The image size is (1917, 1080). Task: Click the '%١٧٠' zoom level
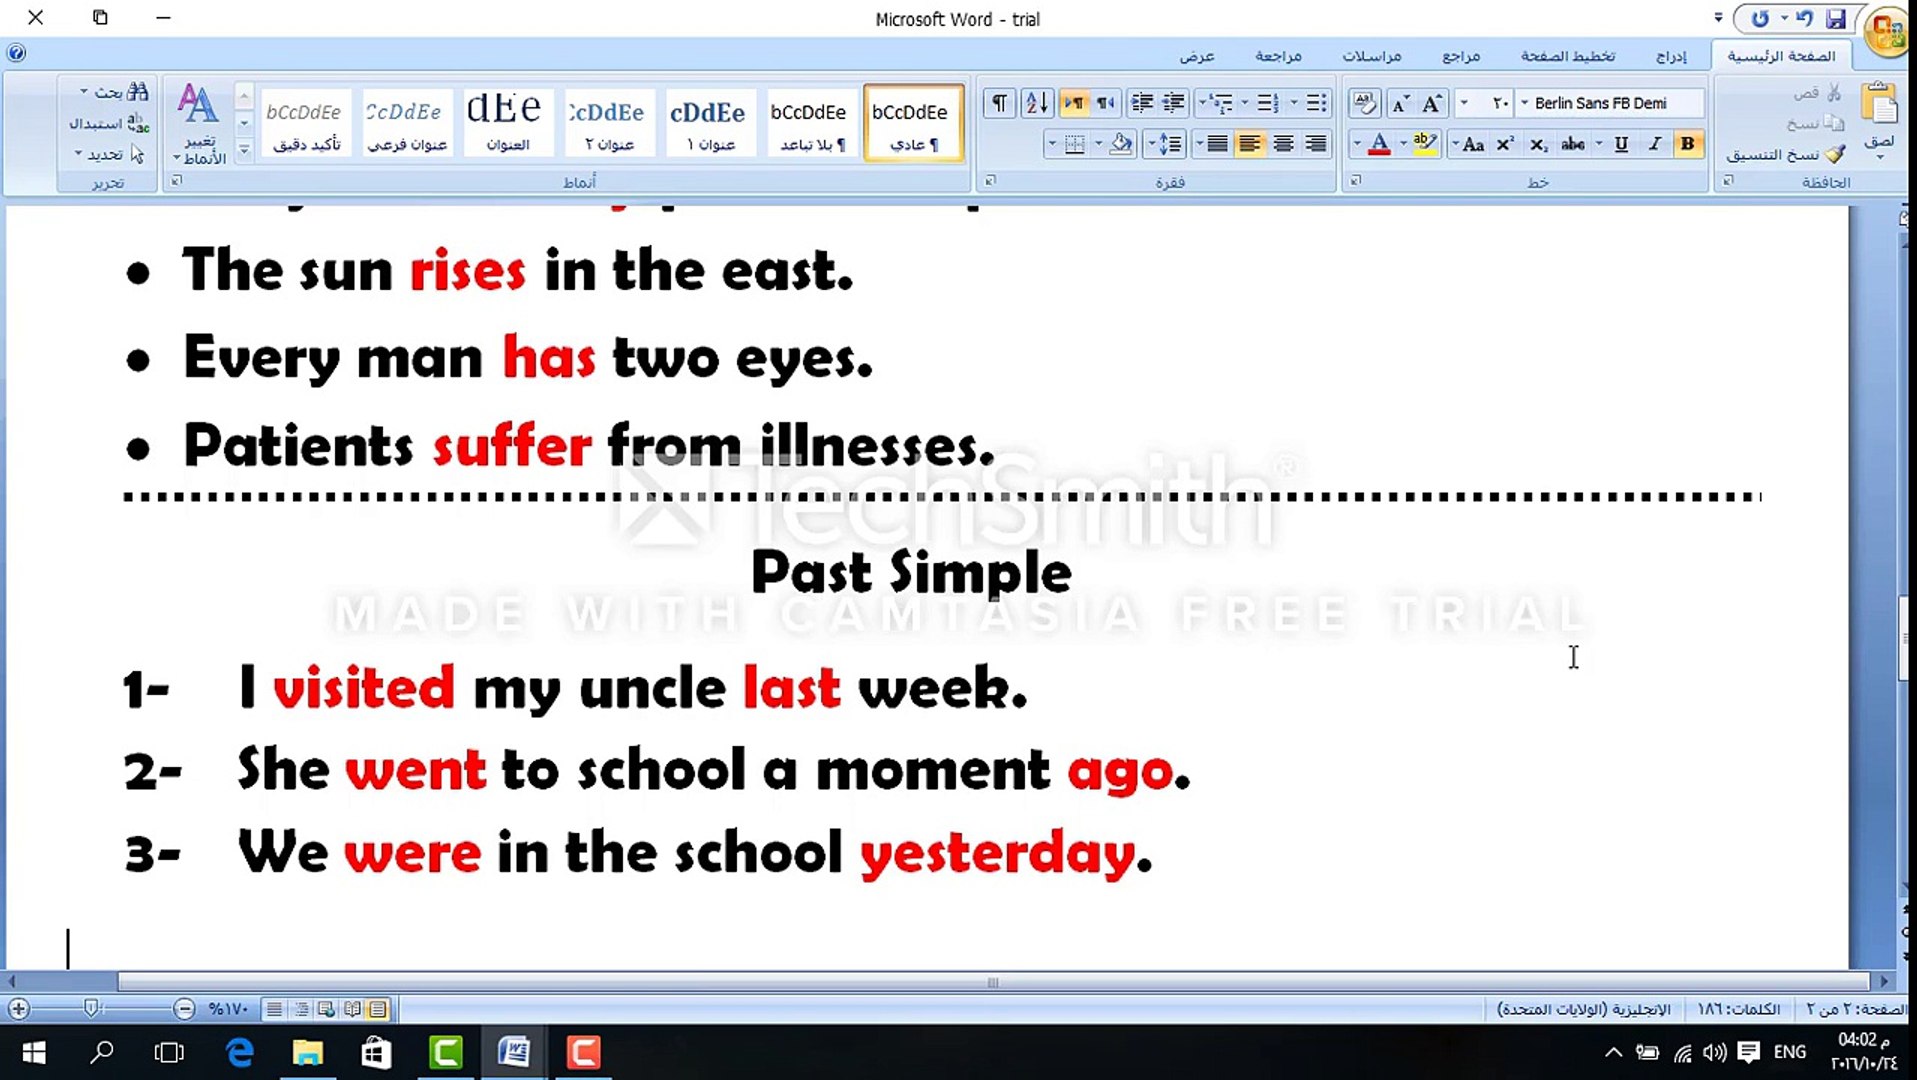[x=227, y=1009]
